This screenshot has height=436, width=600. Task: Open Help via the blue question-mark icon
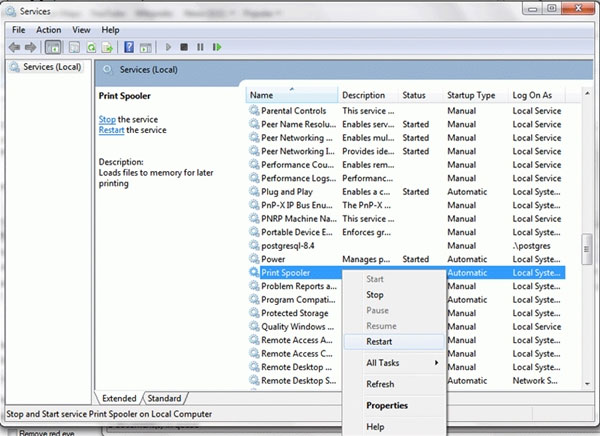129,47
